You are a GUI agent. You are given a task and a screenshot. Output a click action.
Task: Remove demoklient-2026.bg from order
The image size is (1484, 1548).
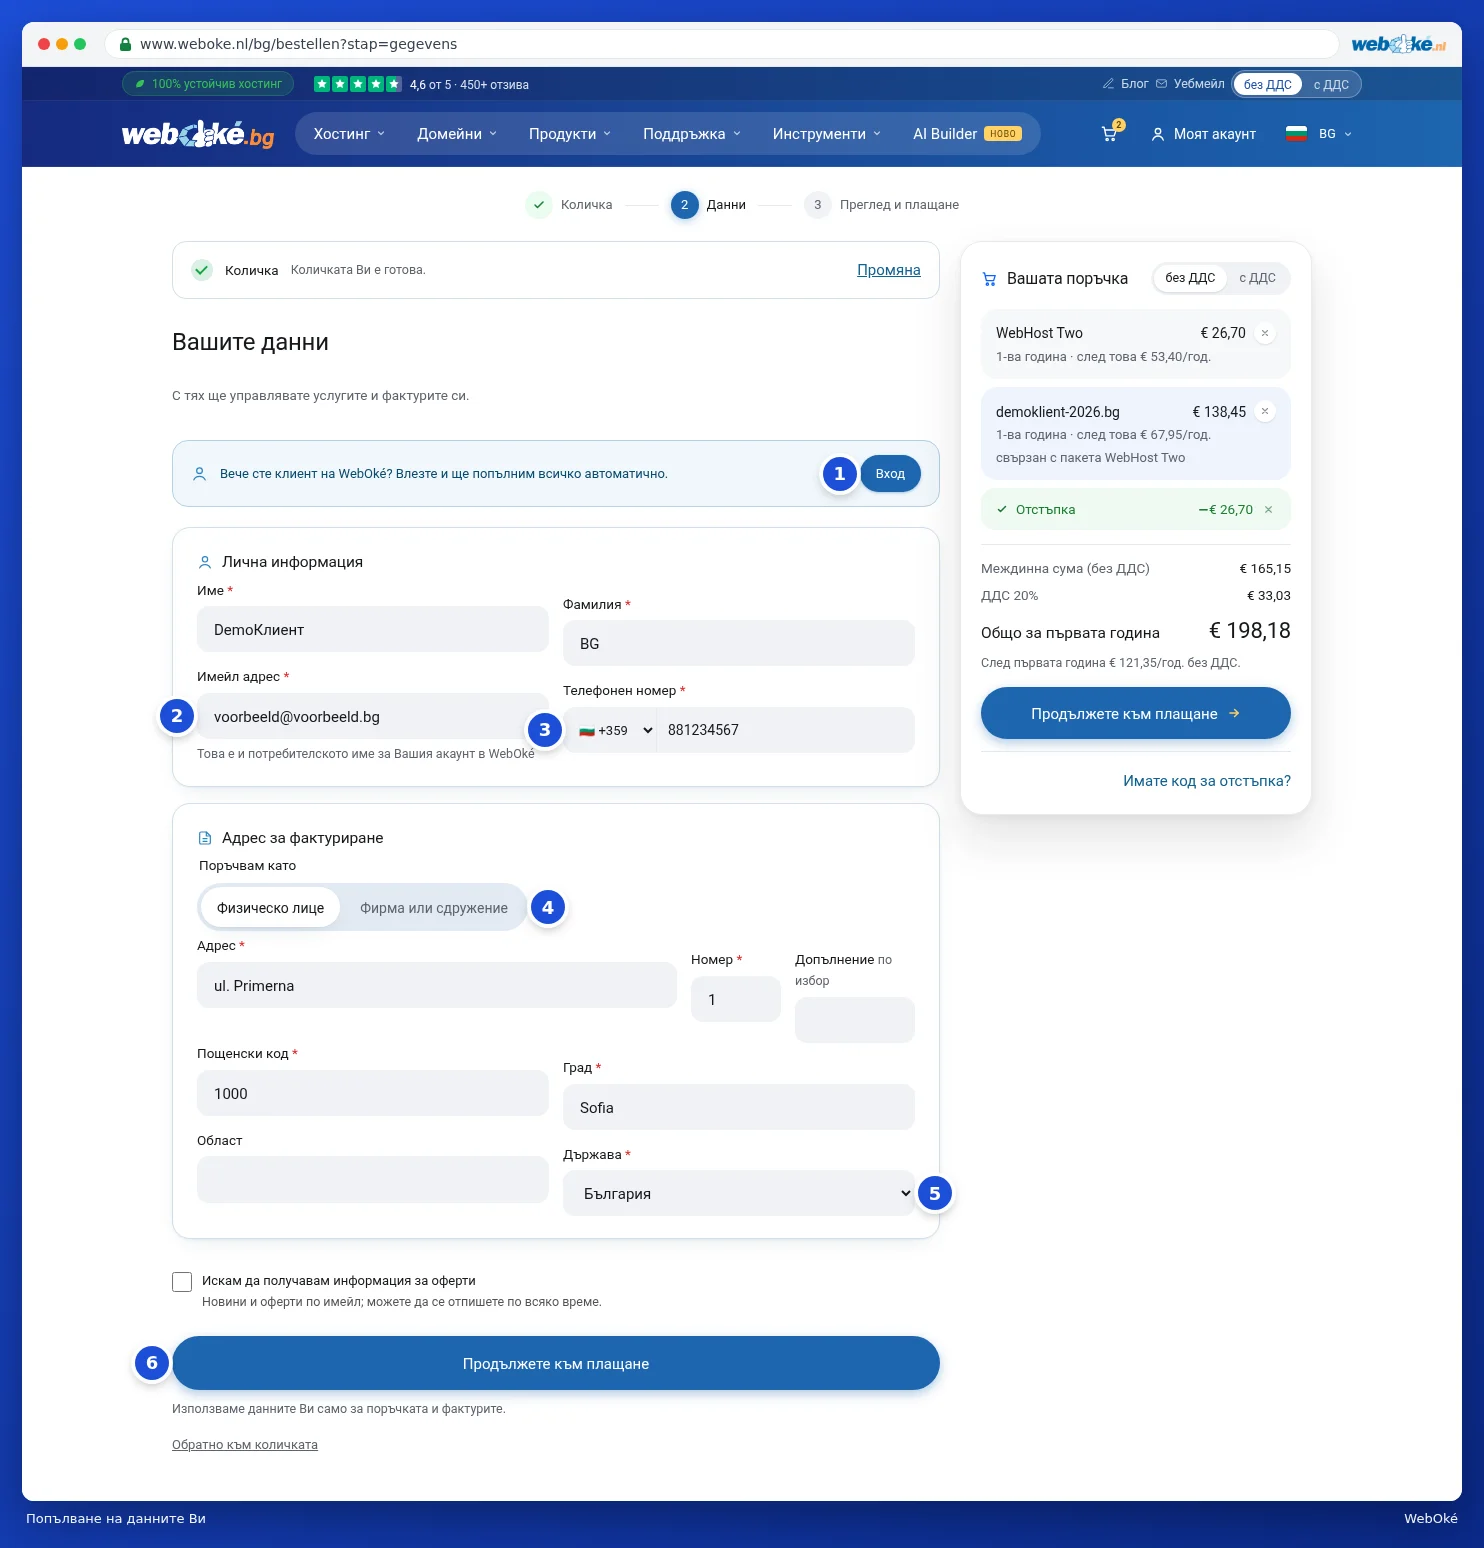(1265, 411)
